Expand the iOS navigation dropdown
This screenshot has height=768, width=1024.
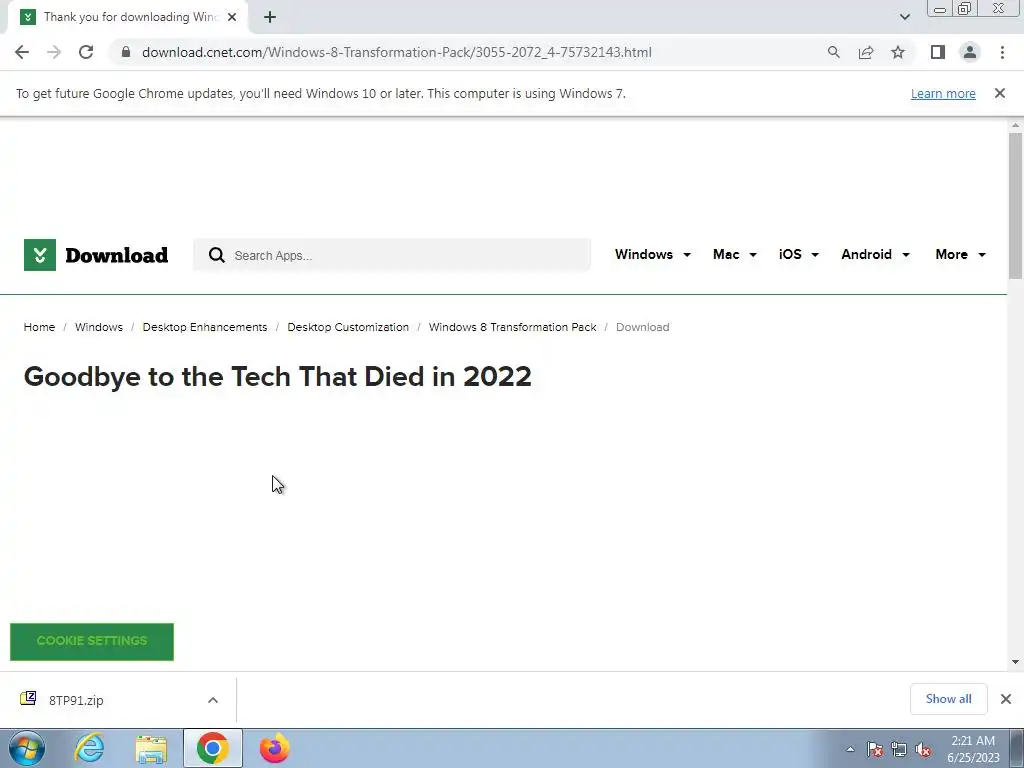point(798,255)
